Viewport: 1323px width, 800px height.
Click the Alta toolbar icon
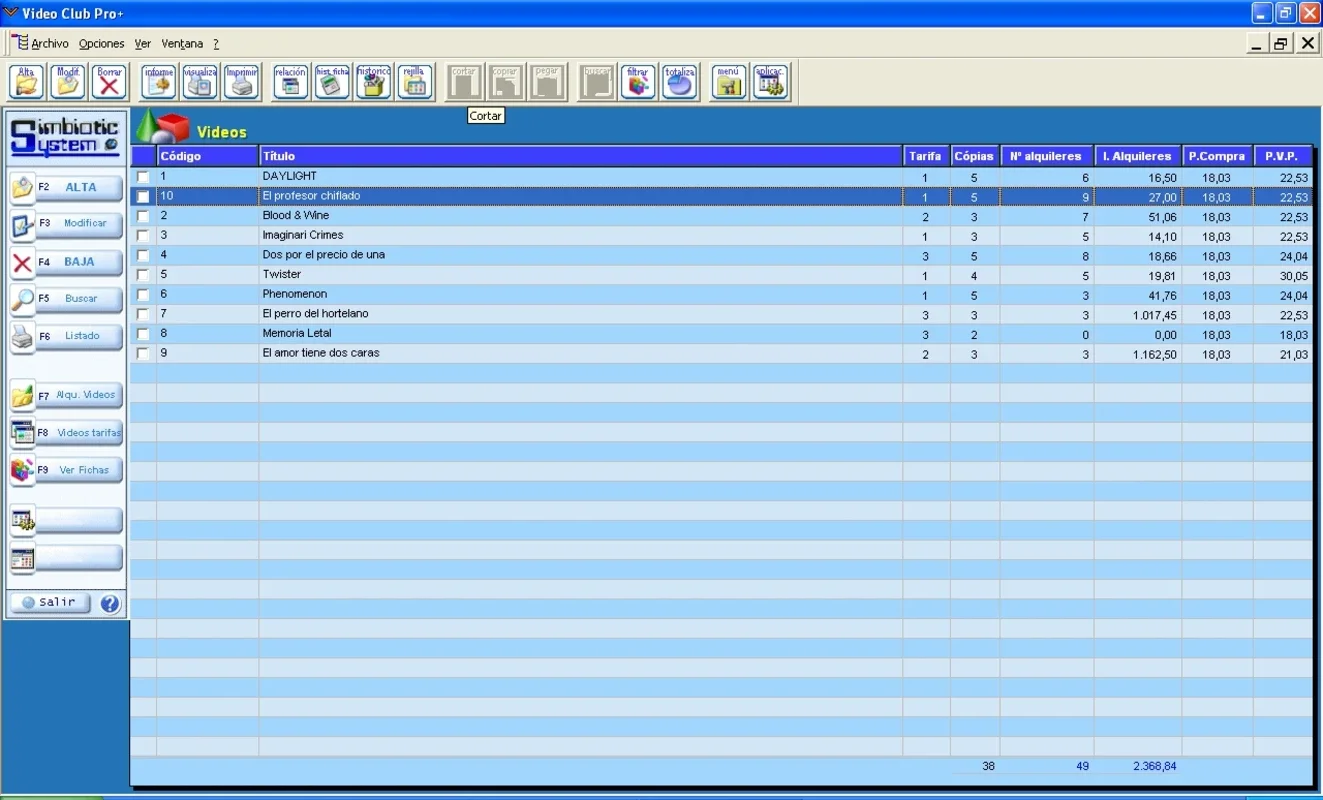[x=27, y=82]
